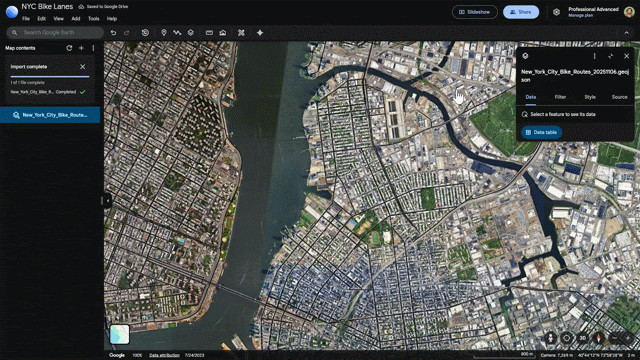Open the map layers tool icon

pyautogui.click(x=191, y=33)
